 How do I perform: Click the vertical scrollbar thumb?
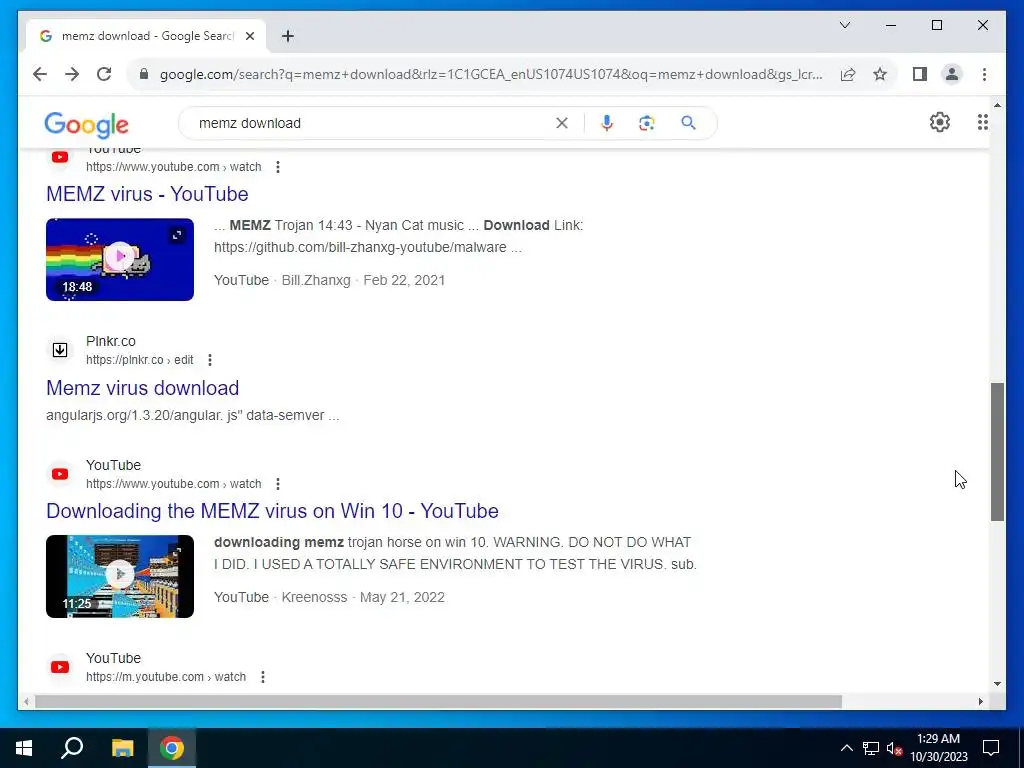[x=997, y=452]
